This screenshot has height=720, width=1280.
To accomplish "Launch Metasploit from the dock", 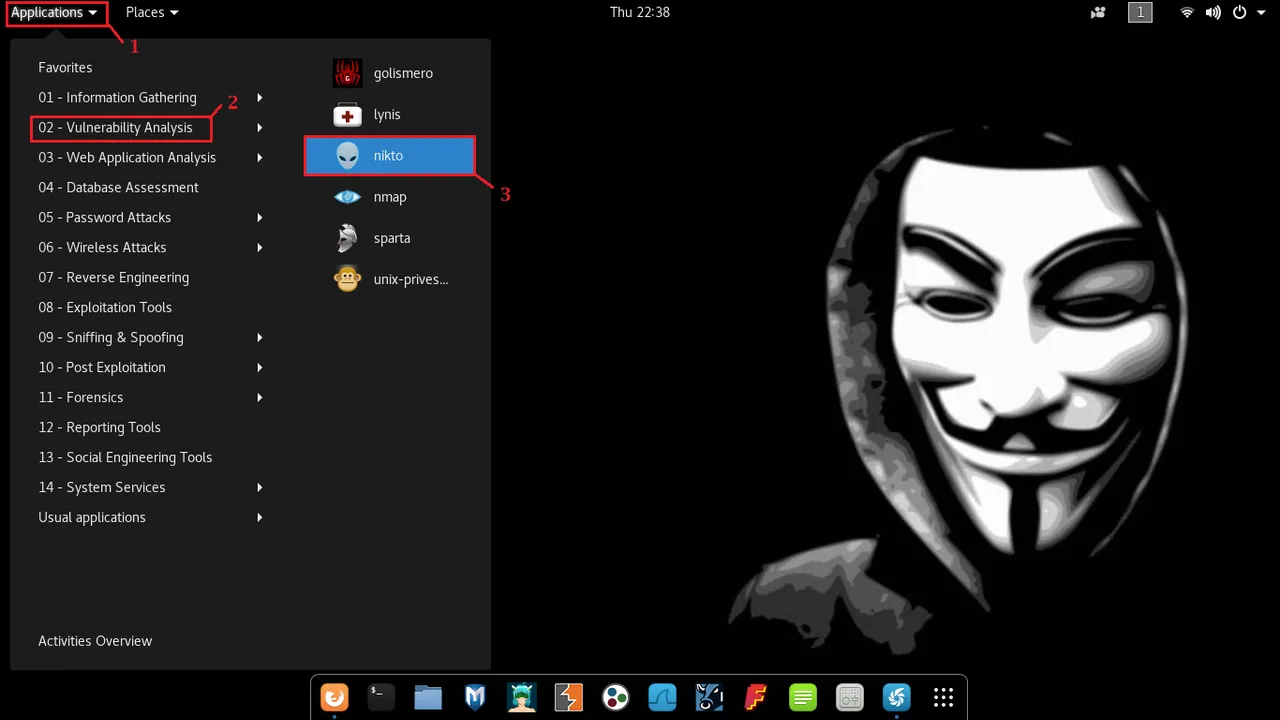I will click(475, 697).
